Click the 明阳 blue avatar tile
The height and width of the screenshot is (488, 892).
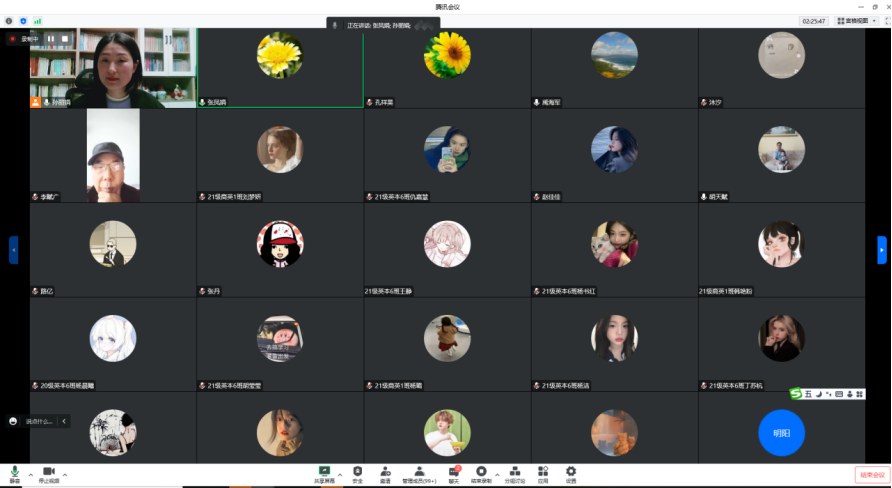[x=781, y=433]
